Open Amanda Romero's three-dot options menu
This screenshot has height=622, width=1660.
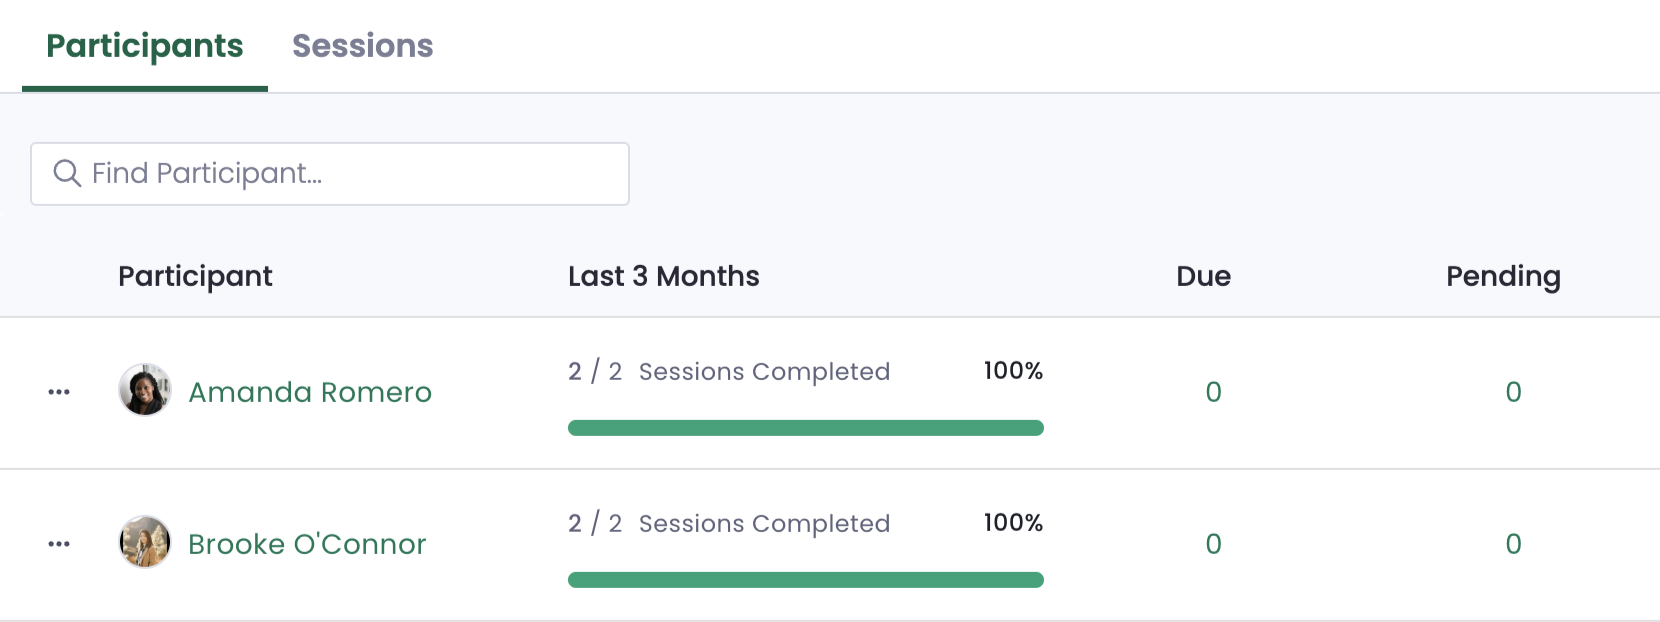click(x=59, y=392)
